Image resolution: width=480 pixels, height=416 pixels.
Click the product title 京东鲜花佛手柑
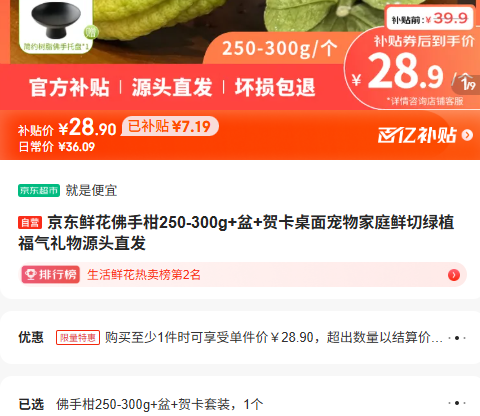click(236, 233)
